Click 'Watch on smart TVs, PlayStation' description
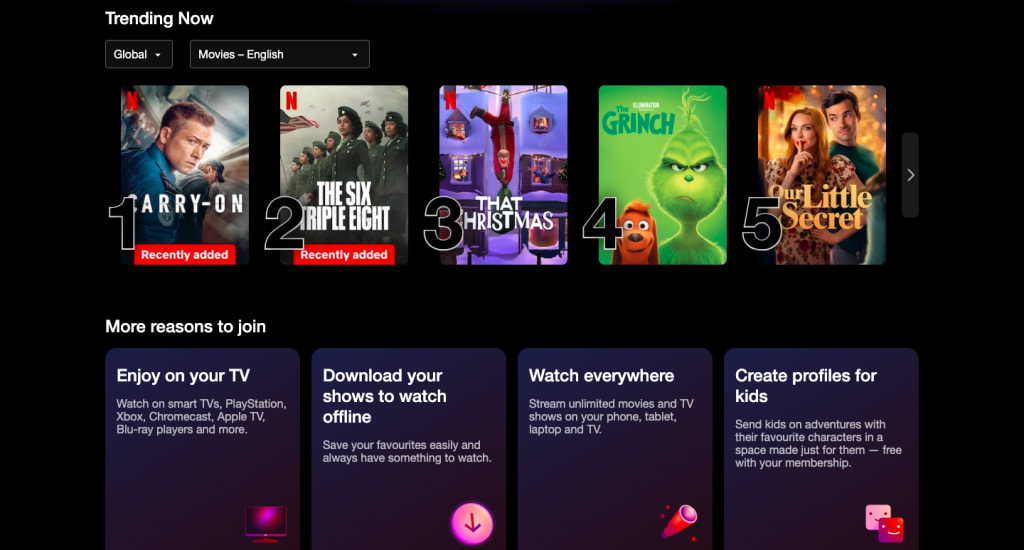 (x=201, y=417)
